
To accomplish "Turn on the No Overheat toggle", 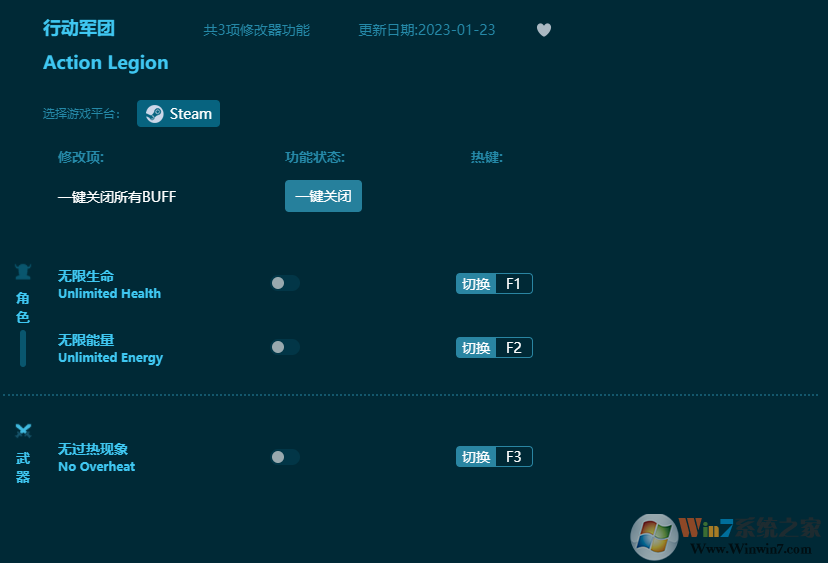I will pos(285,457).
